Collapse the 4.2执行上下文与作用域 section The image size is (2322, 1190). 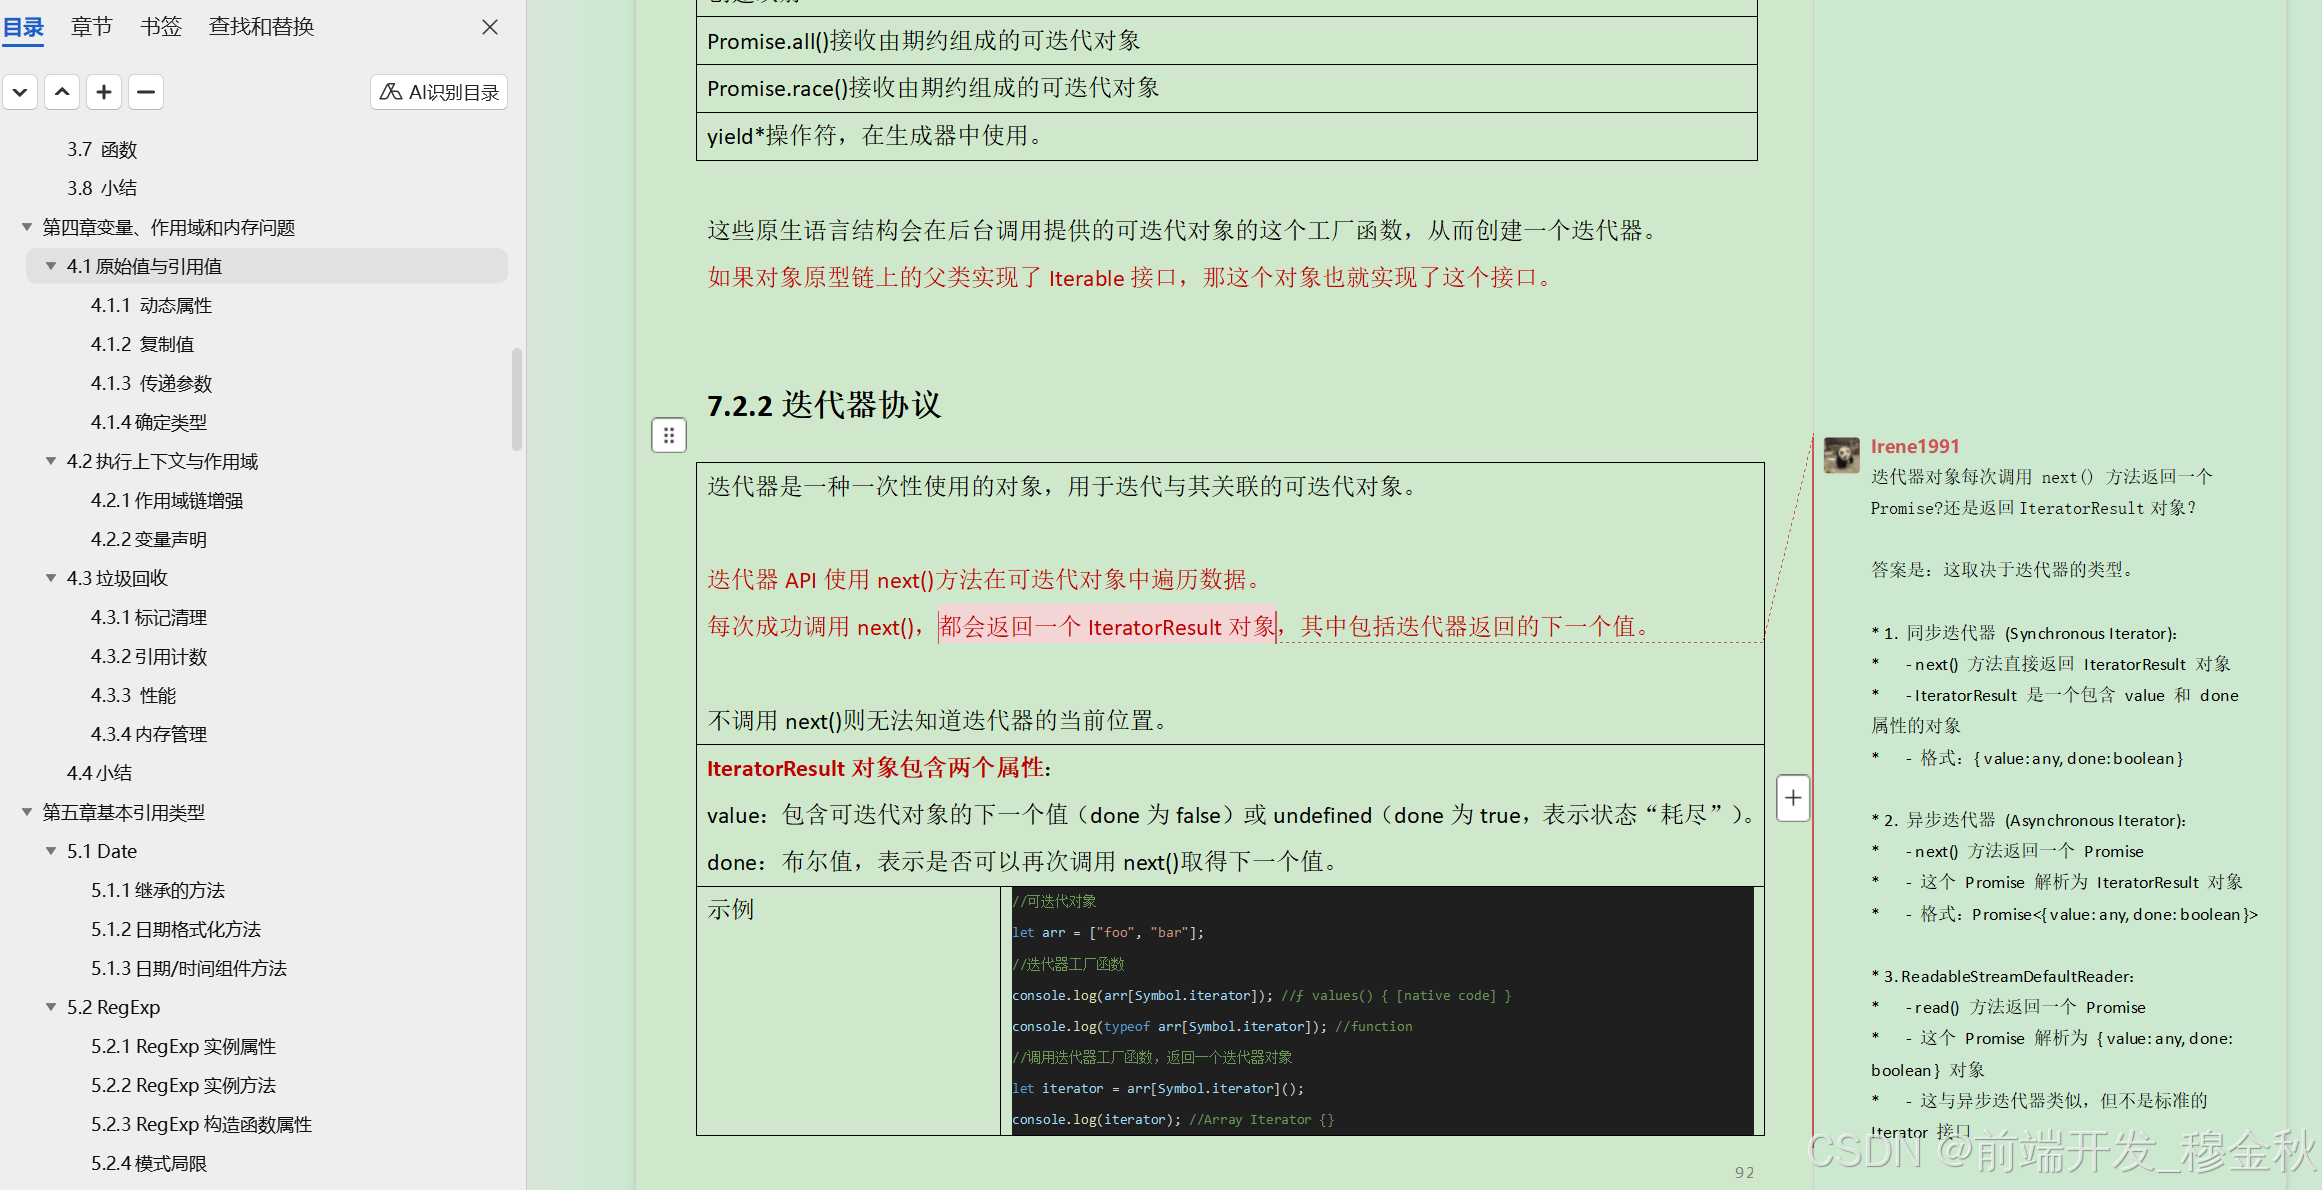[51, 461]
